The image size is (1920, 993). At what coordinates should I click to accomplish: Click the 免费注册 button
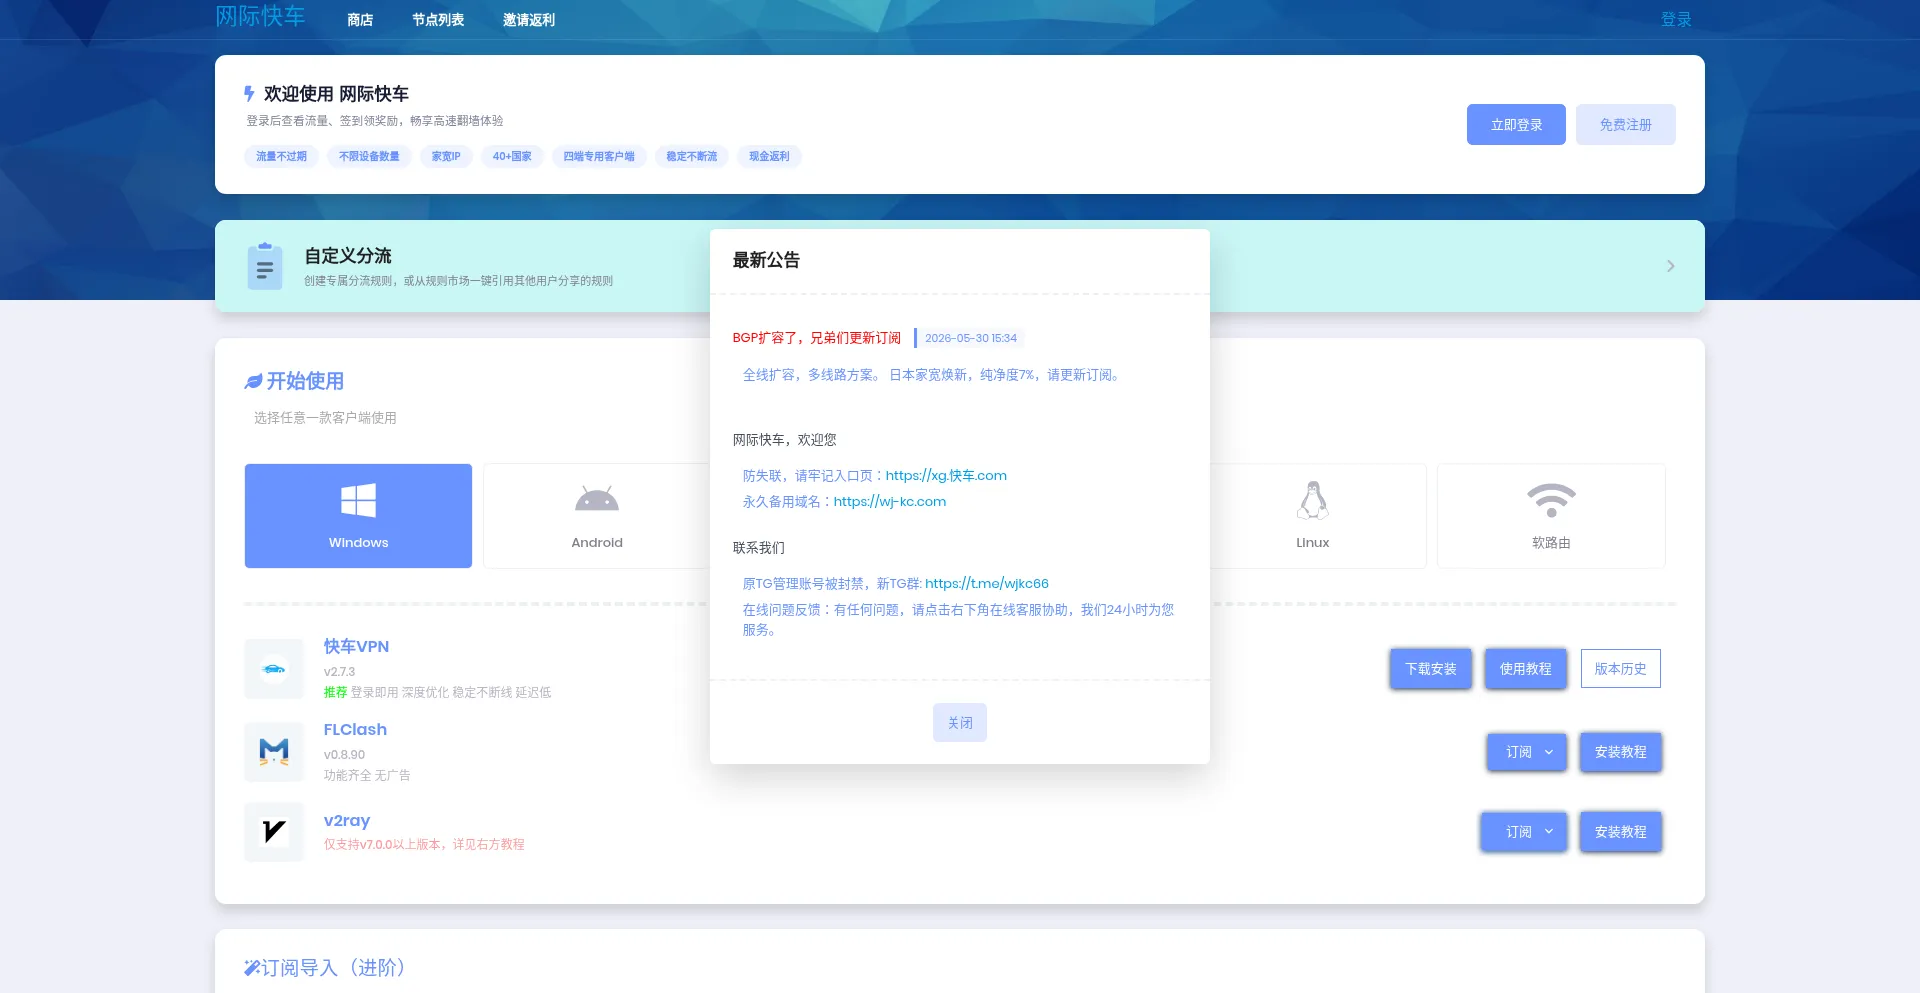(x=1625, y=125)
